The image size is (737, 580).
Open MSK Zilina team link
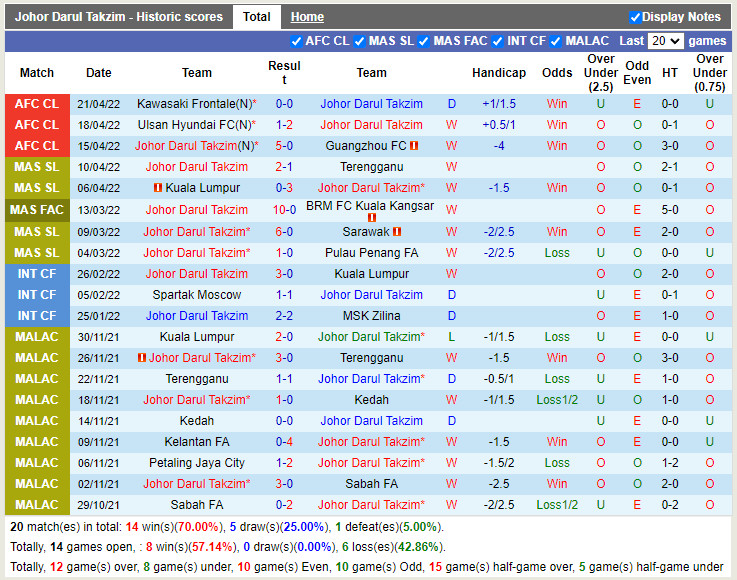point(371,316)
